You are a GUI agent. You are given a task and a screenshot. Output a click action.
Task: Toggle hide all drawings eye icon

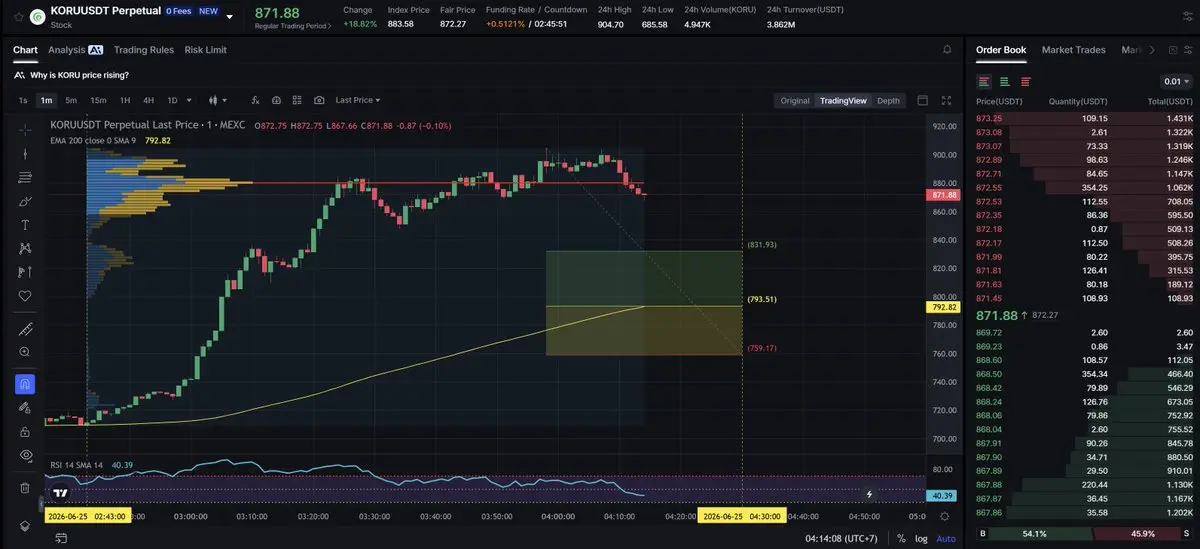25,455
